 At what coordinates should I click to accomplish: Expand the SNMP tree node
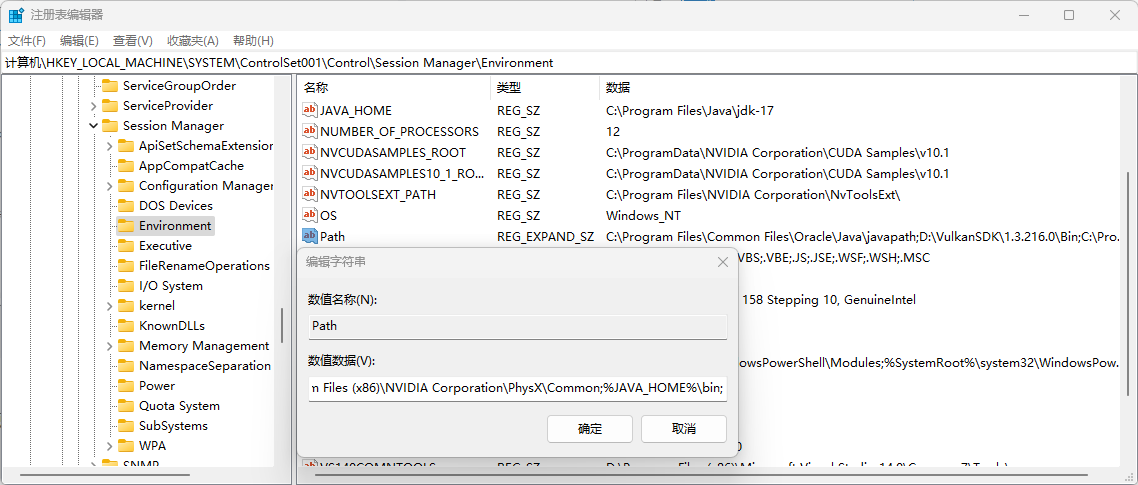click(x=93, y=465)
